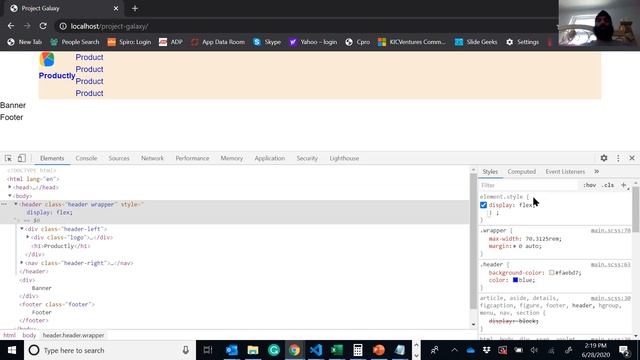Close the Project Galaxy browser tab
The width and height of the screenshot is (640, 360).
pos(116,8)
